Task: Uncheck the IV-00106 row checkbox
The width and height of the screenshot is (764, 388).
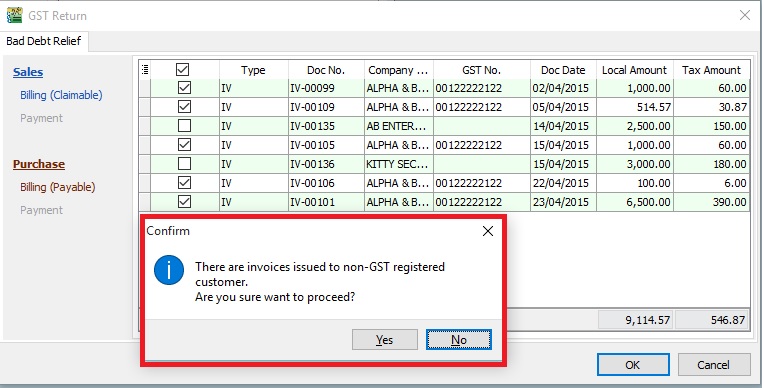Action: click(x=184, y=183)
